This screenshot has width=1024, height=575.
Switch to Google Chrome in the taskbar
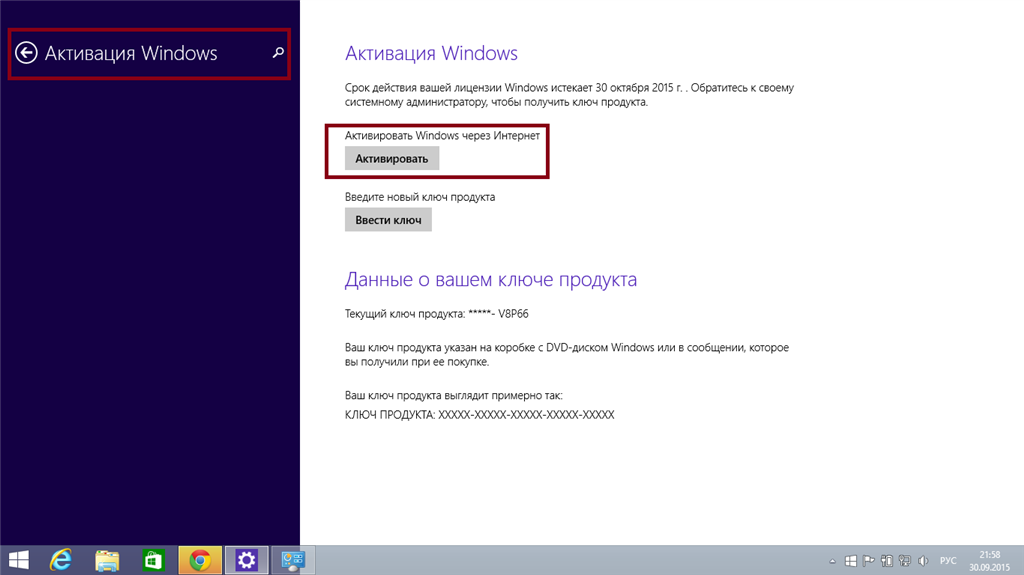click(200, 560)
